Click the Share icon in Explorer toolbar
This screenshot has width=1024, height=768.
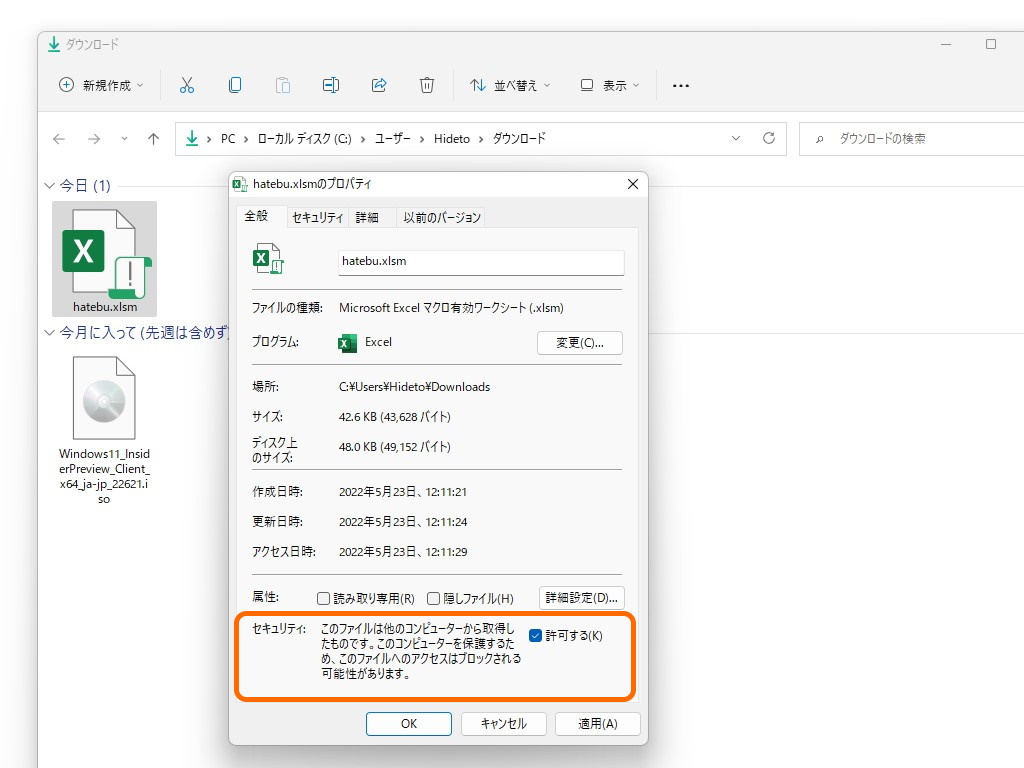click(x=379, y=85)
